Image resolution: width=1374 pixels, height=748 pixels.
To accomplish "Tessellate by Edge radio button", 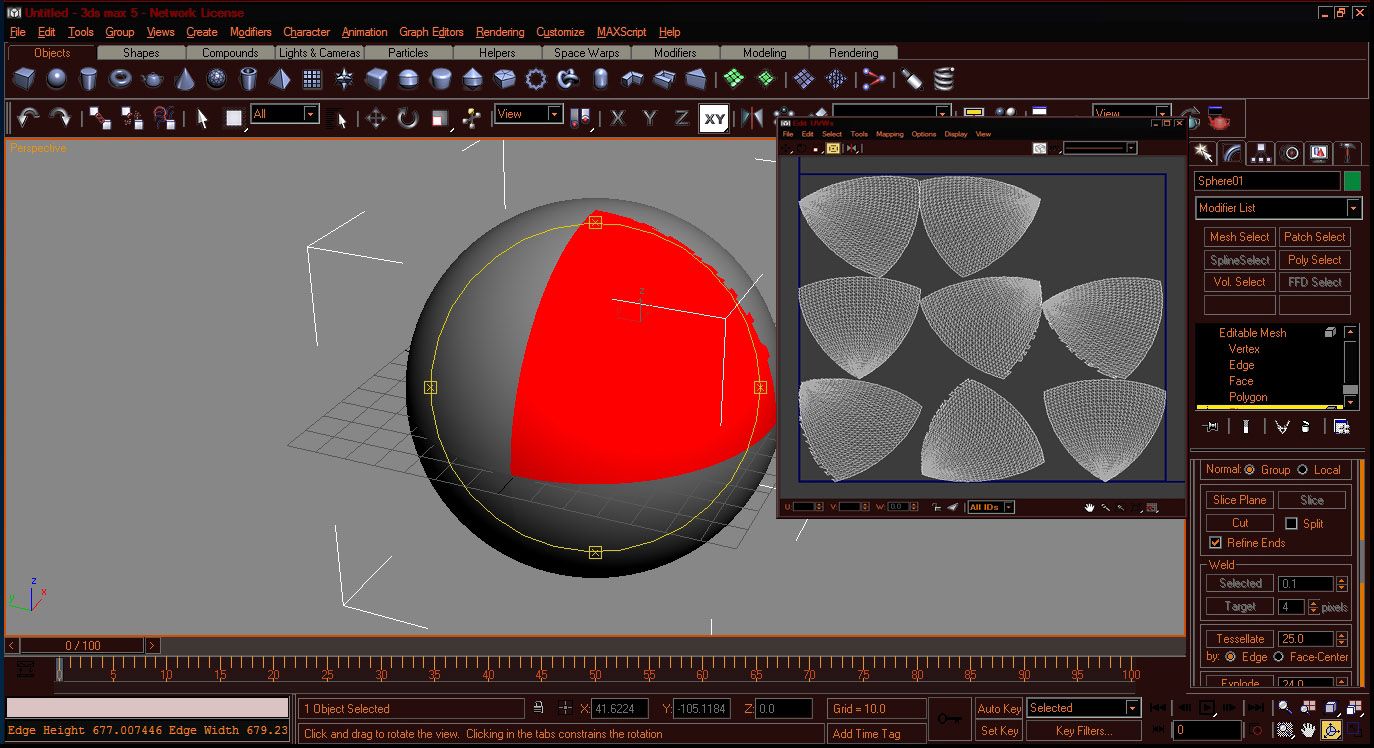I will click(1230, 657).
